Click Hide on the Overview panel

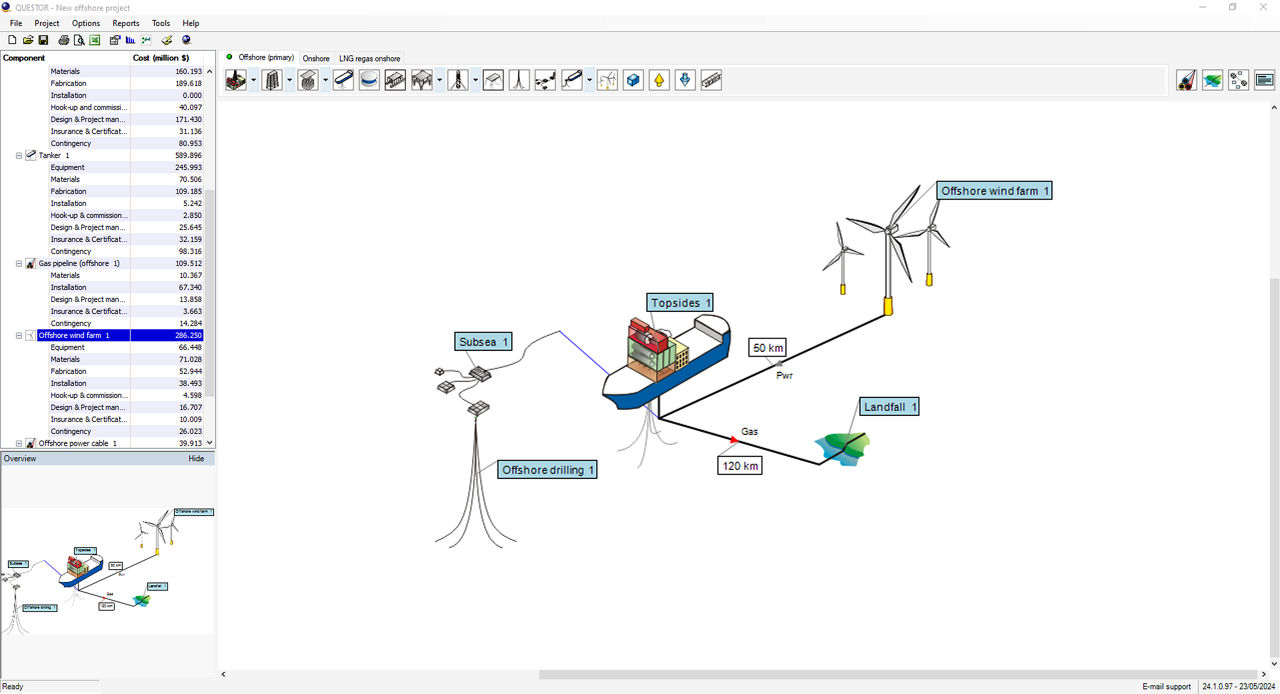(x=196, y=459)
